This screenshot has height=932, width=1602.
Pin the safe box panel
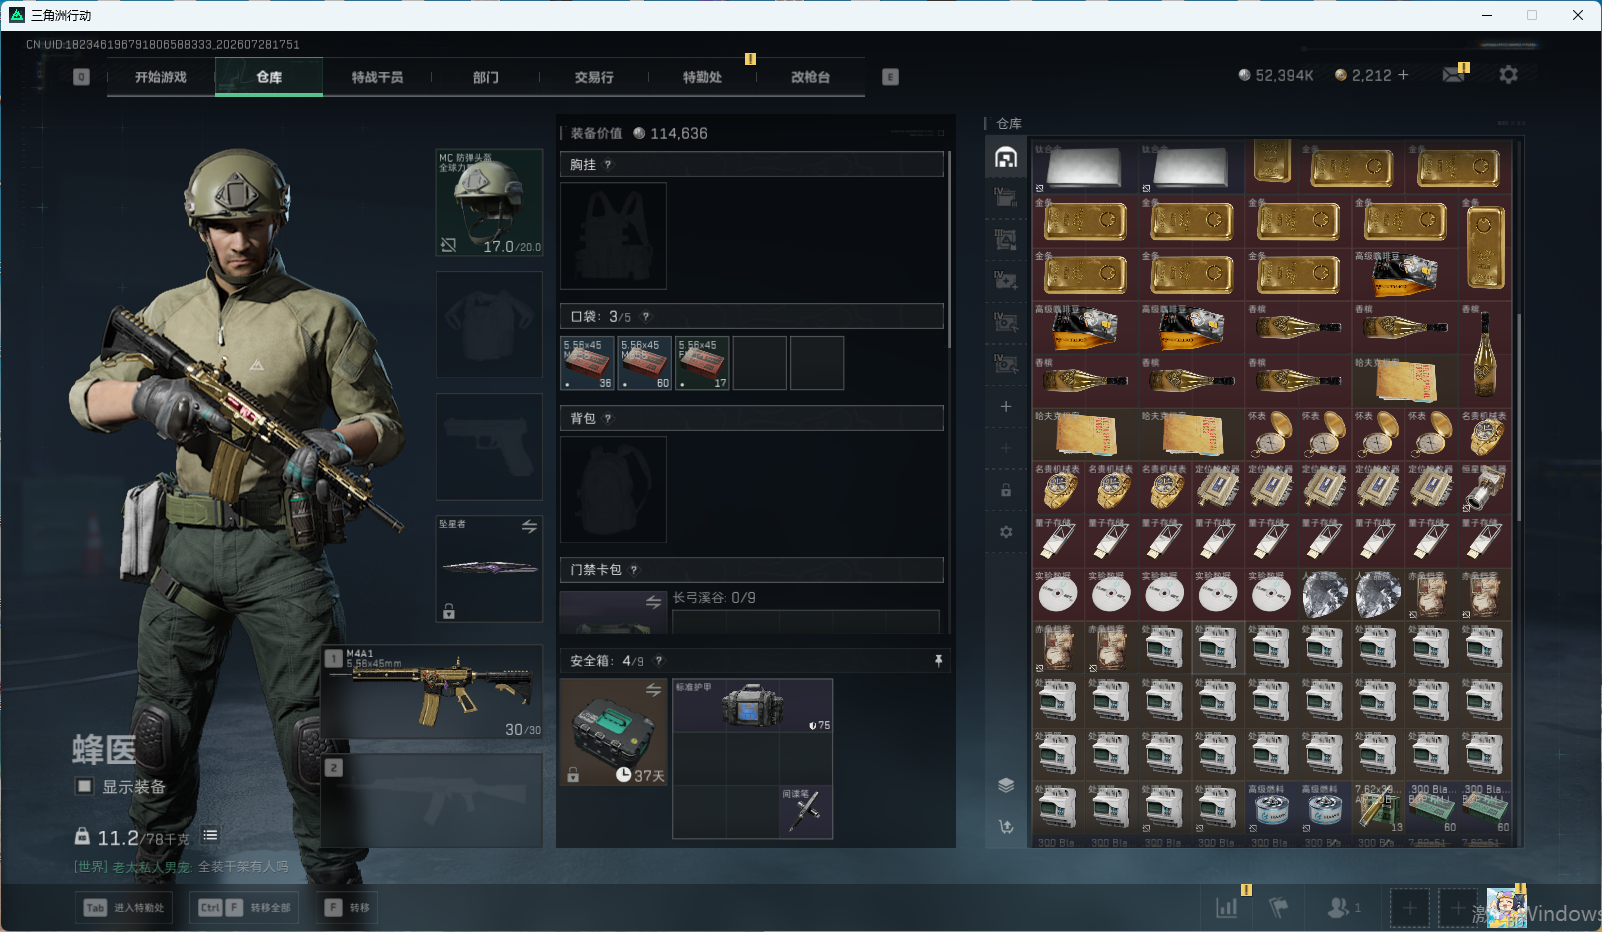click(938, 661)
